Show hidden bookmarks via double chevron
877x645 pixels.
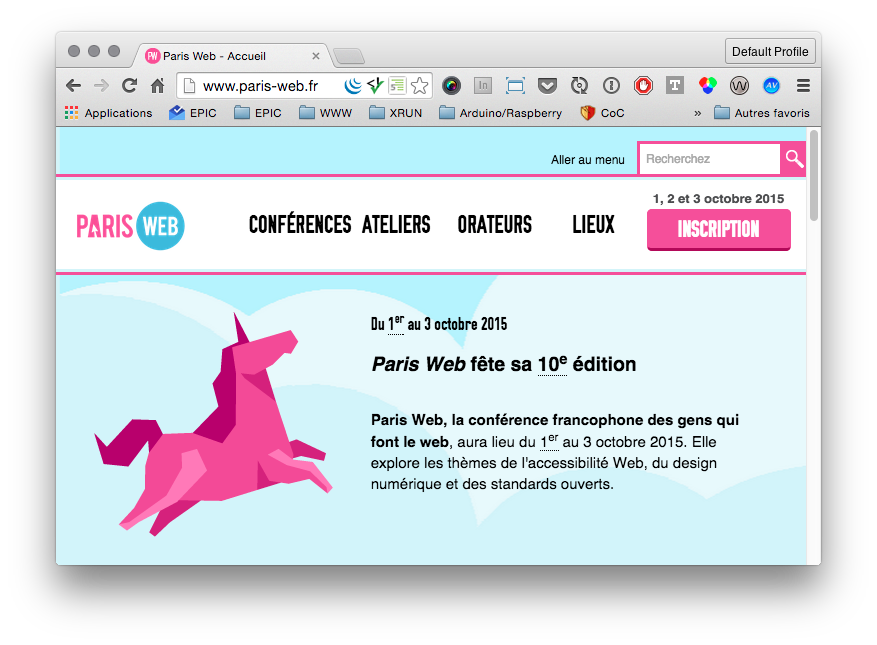[697, 113]
